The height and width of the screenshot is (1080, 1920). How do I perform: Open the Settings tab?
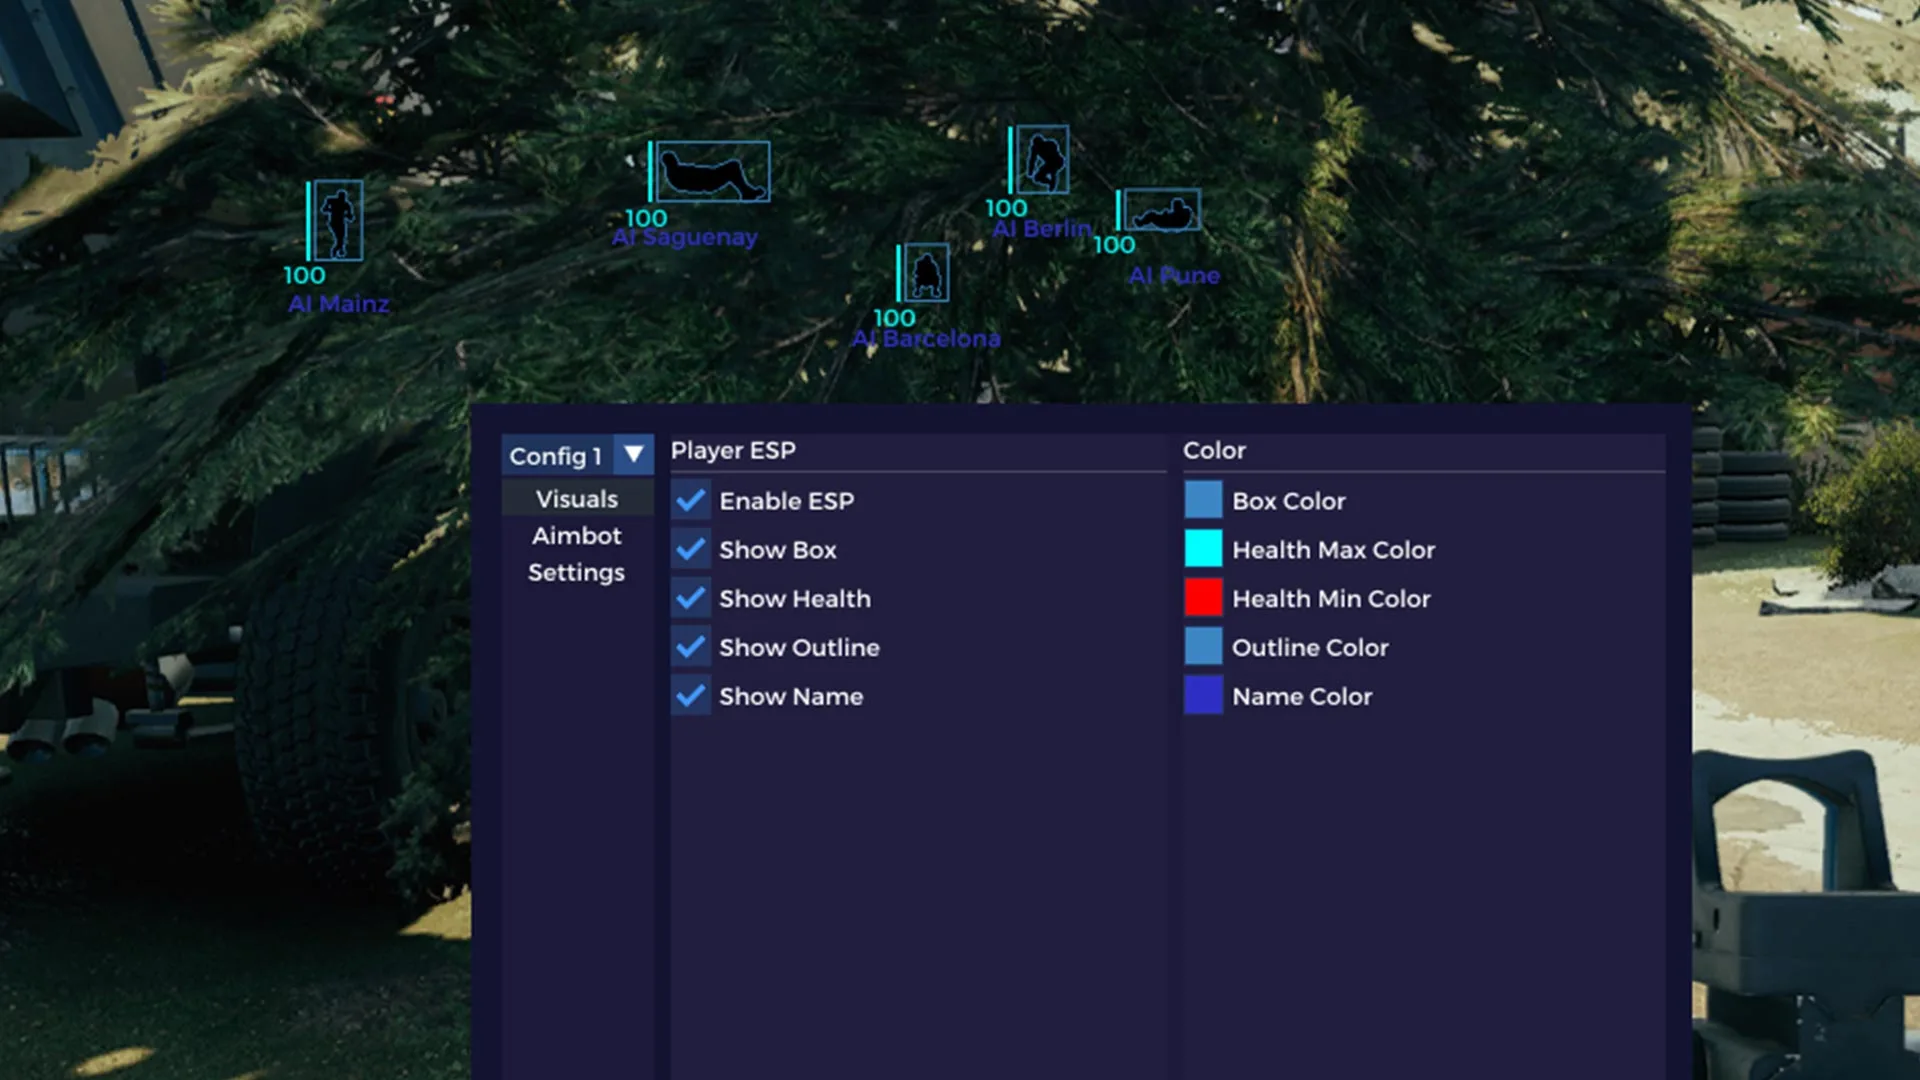tap(577, 572)
